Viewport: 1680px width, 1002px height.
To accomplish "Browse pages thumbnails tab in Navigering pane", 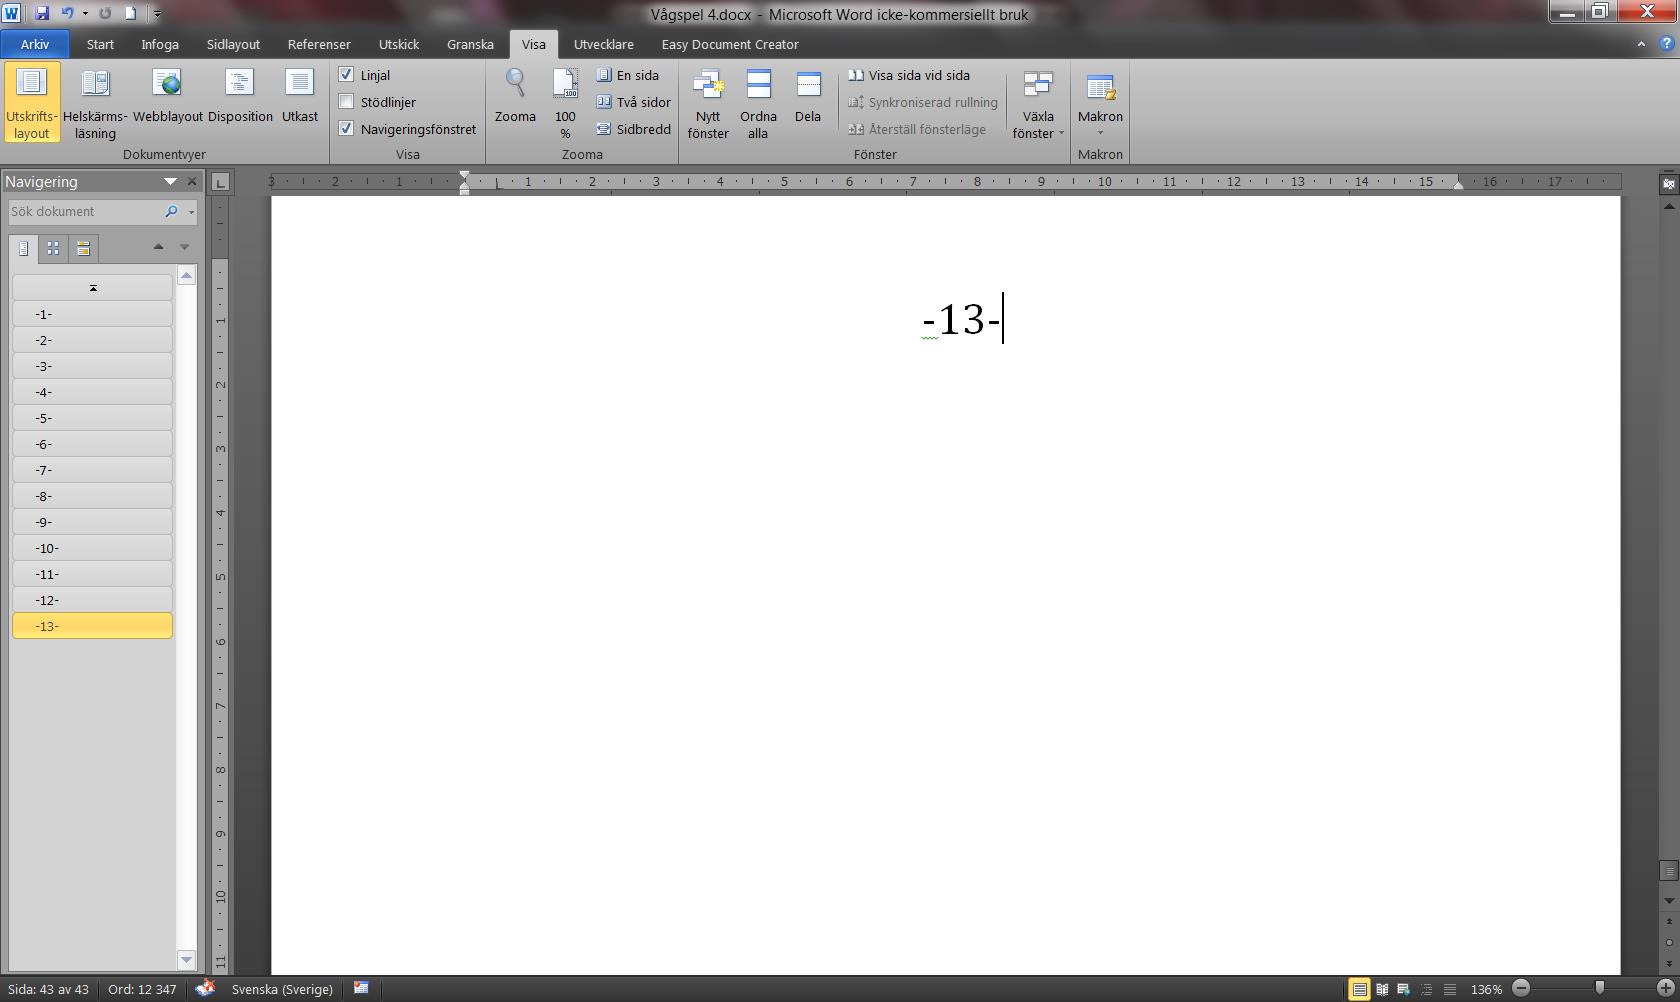I will pyautogui.click(x=53, y=248).
